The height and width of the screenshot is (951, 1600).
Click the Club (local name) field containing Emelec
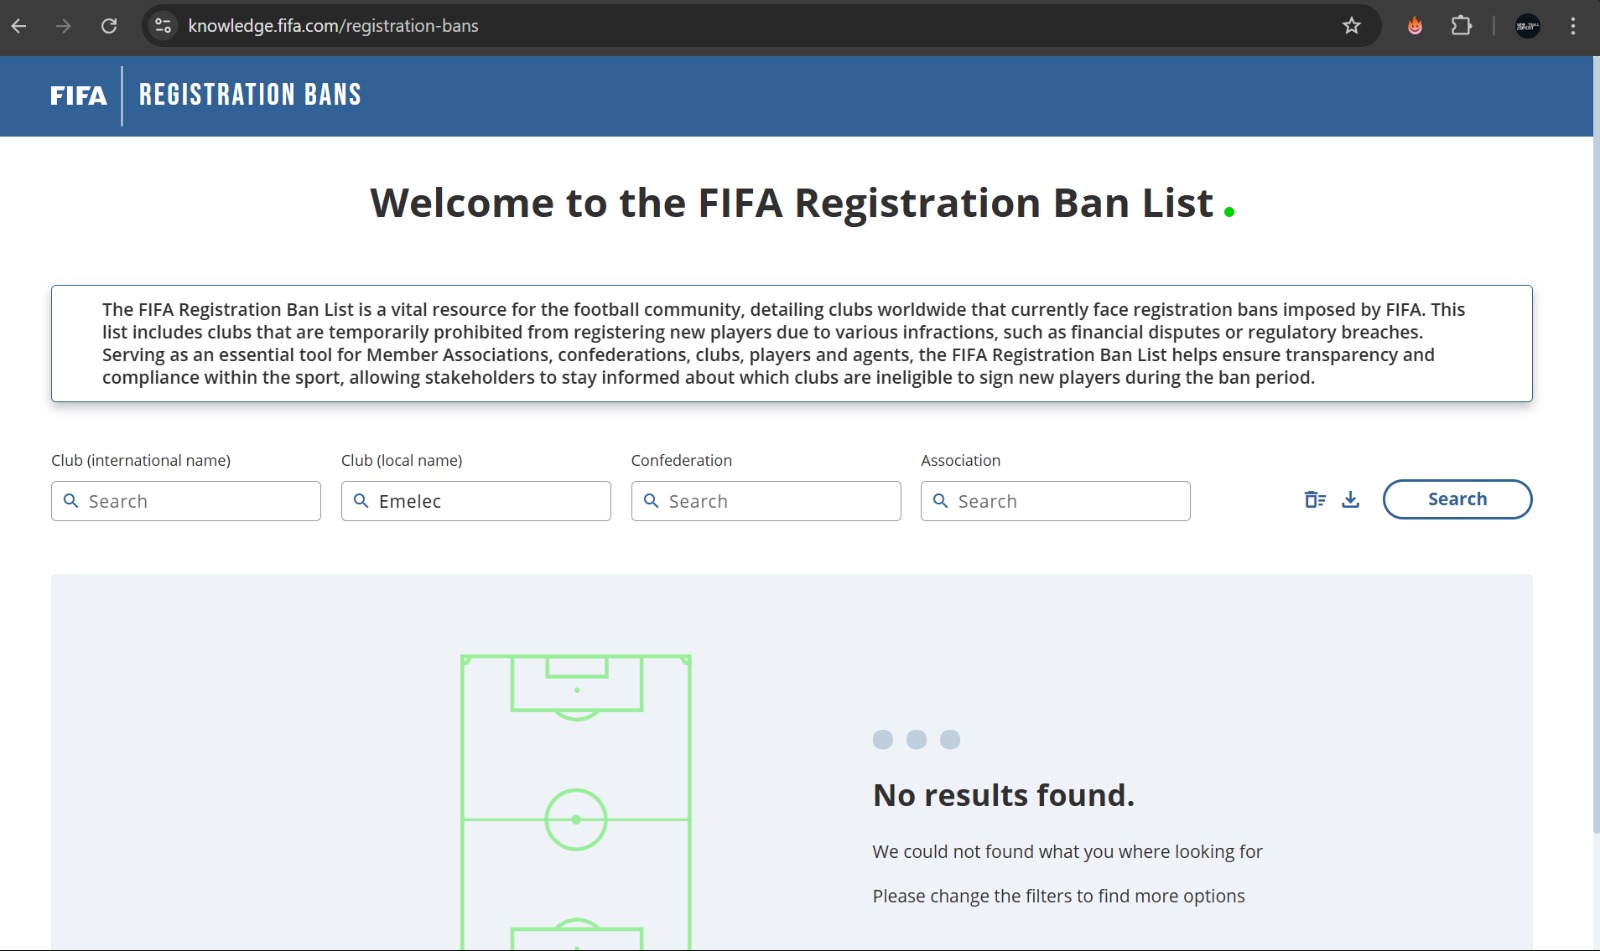click(x=476, y=501)
